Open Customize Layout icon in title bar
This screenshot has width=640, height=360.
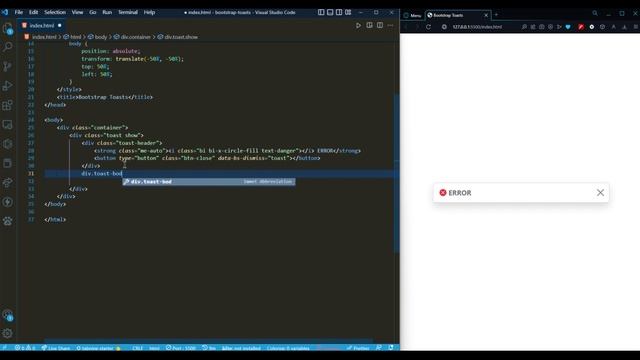click(x=348, y=12)
